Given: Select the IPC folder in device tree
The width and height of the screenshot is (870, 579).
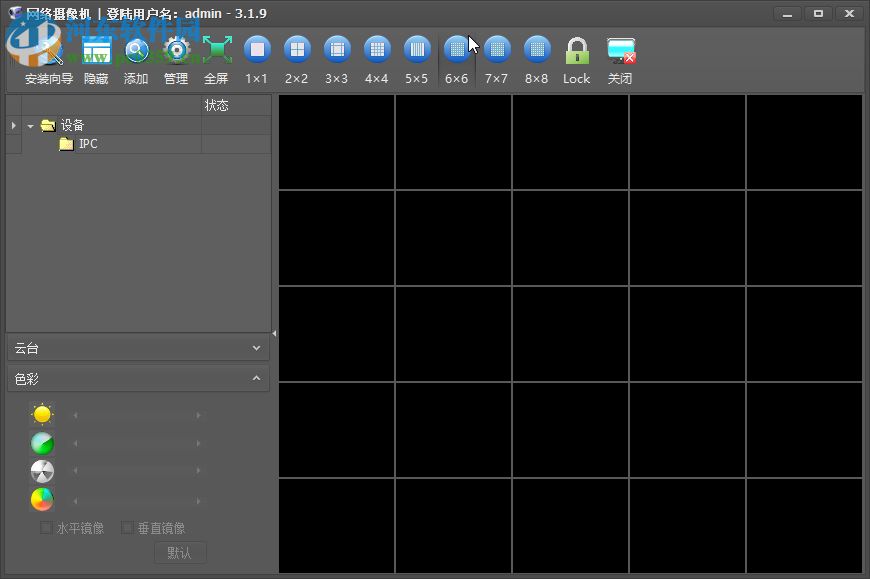Looking at the screenshot, I should pyautogui.click(x=88, y=143).
